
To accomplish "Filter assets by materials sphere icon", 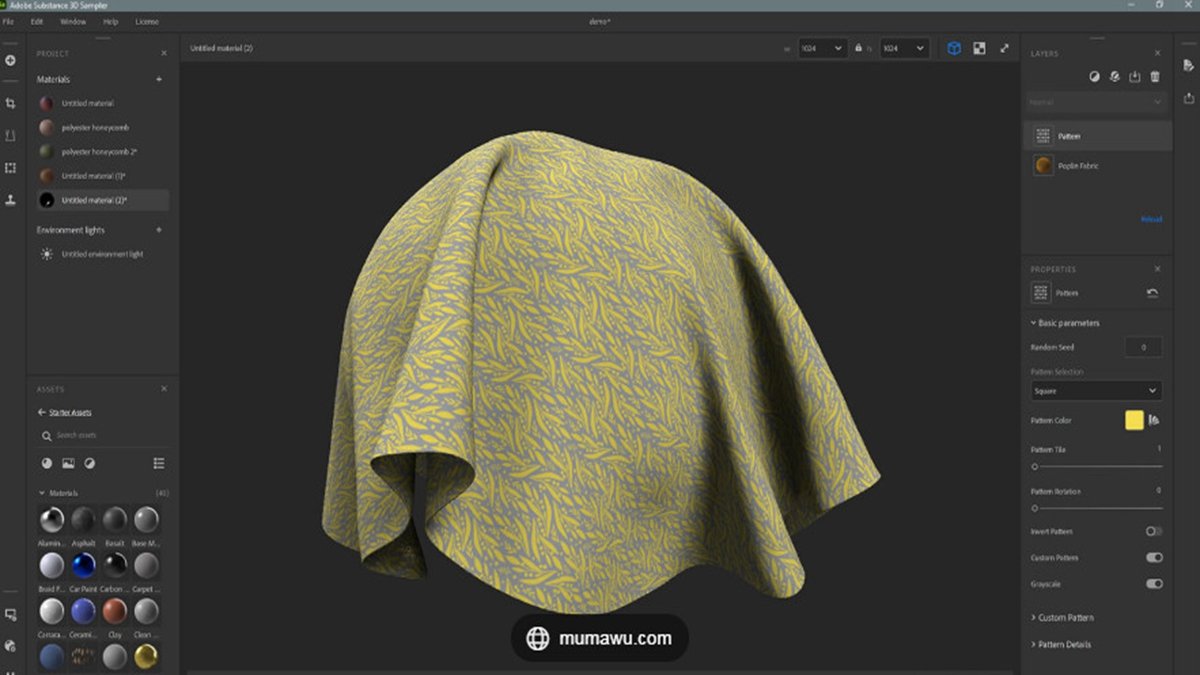I will click(47, 463).
